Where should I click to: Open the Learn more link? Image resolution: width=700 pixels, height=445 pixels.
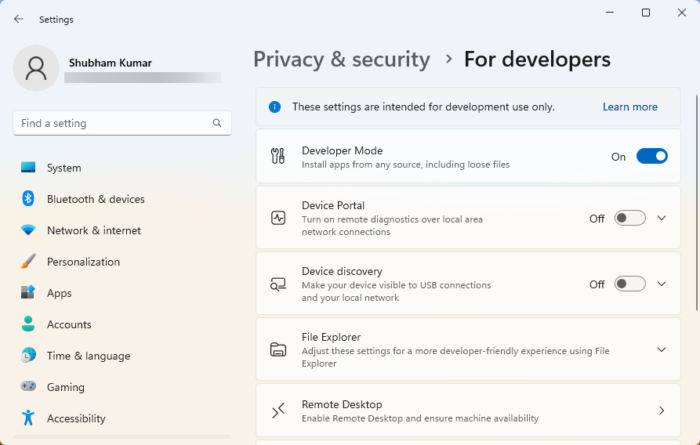click(x=630, y=107)
